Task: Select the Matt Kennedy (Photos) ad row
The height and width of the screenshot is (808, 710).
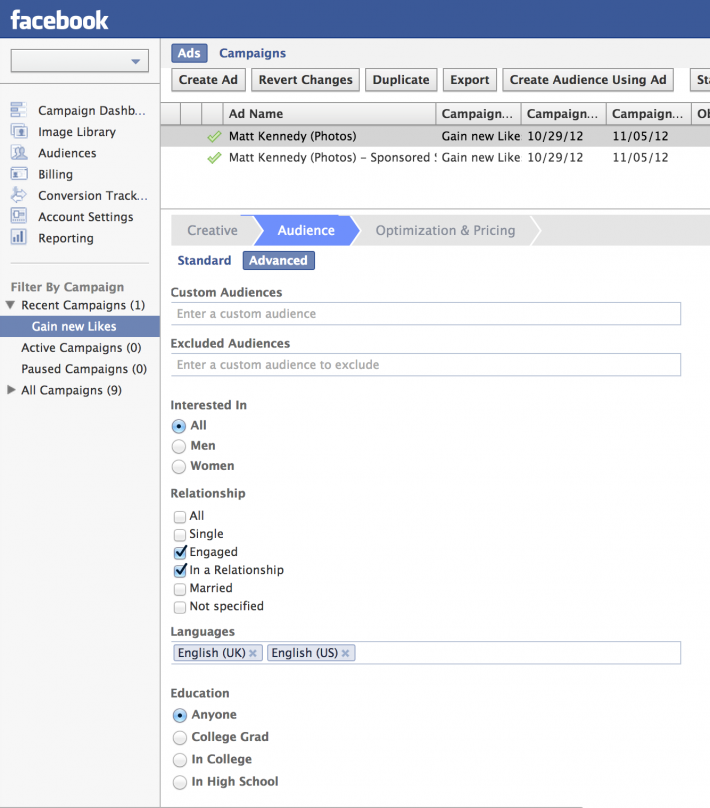Action: click(435, 136)
